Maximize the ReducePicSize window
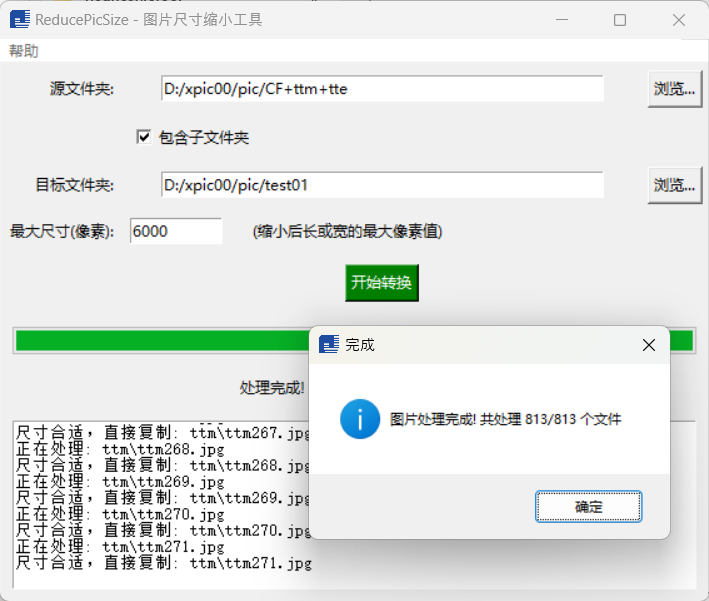Screen dimensions: 709x601 (620, 20)
